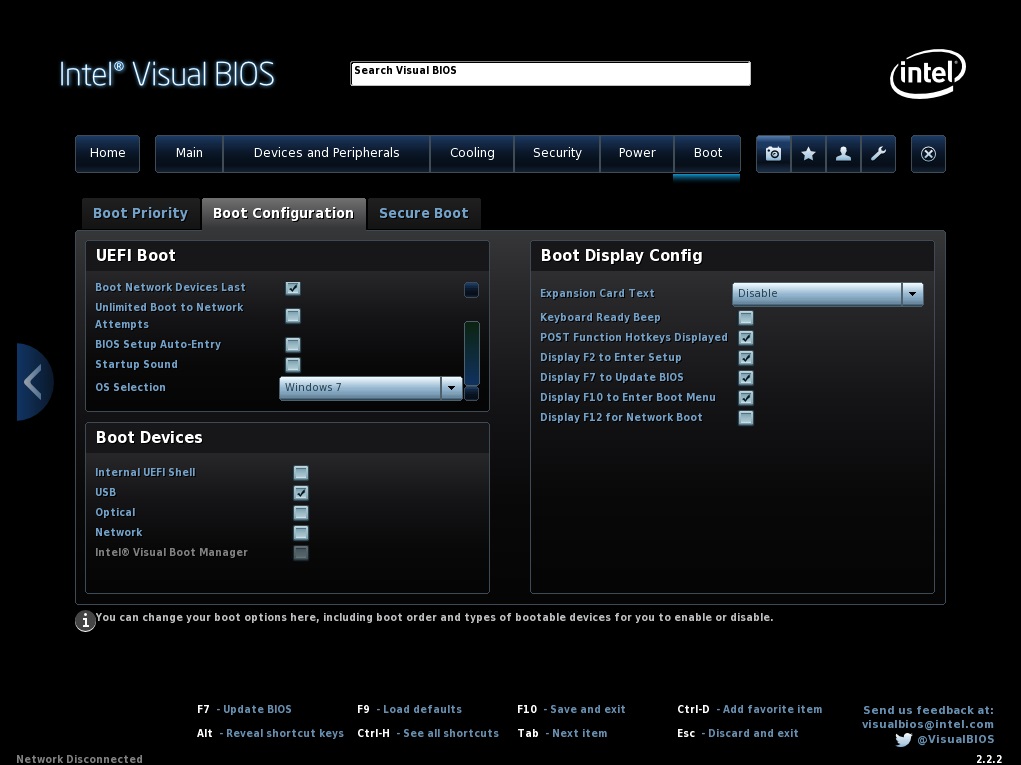Viewport: 1021px width, 765px height.
Task: Enable Internal UEFI Shell boot device
Action: [x=301, y=473]
